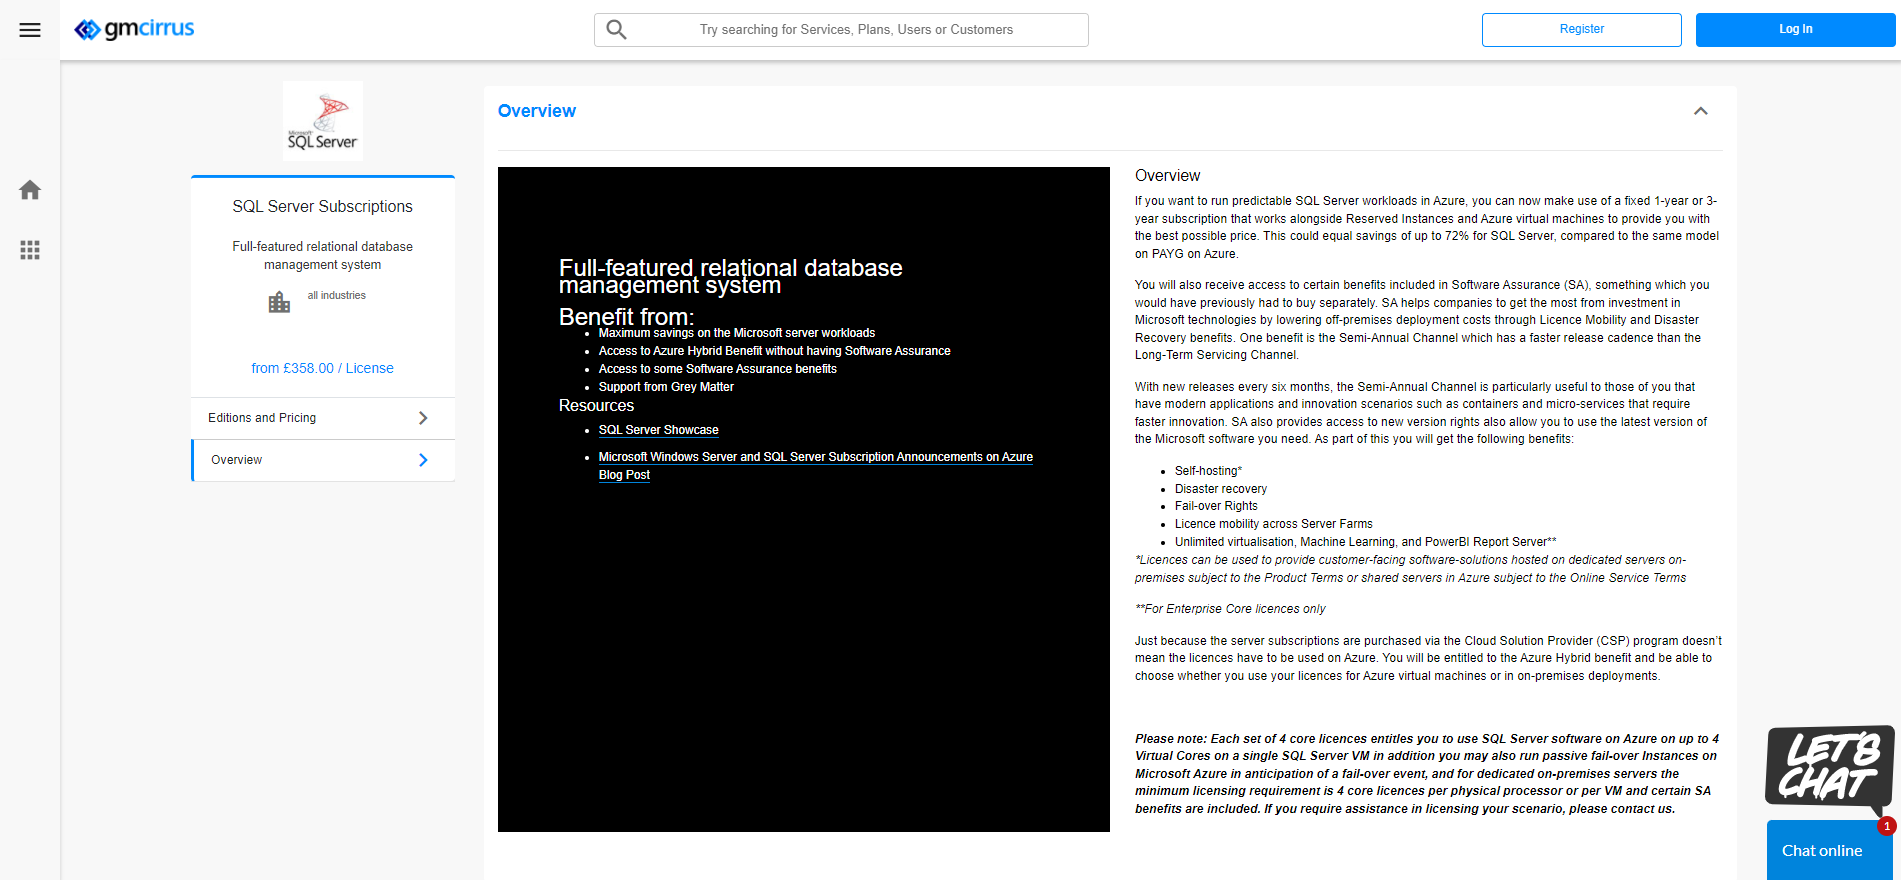This screenshot has width=1901, height=880.
Task: Open SQL Server Showcase link
Action: (659, 430)
